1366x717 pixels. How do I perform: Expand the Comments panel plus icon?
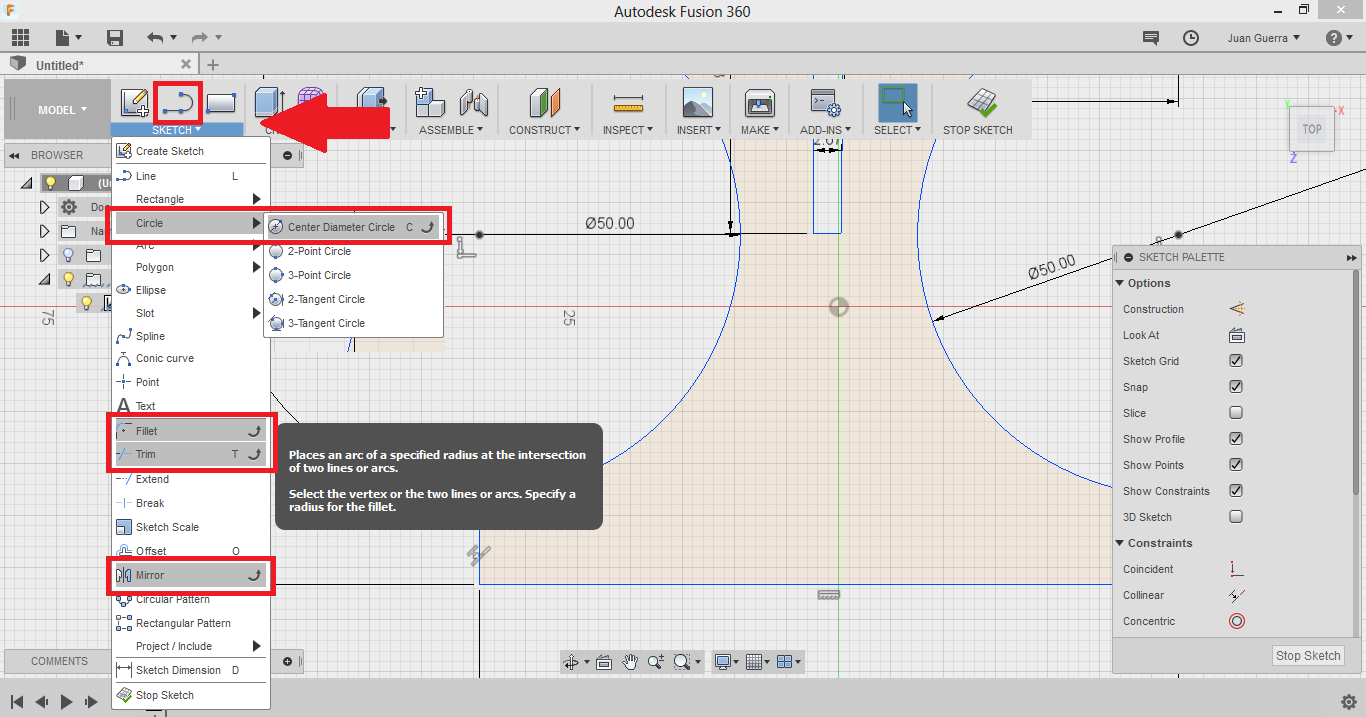pyautogui.click(x=288, y=661)
